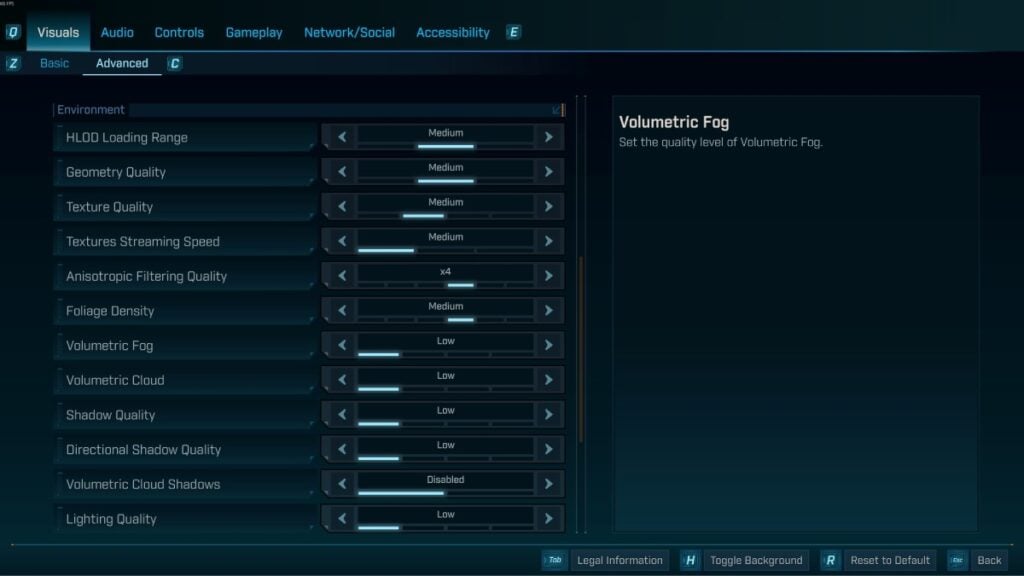Raise Anisotropic Filtering Quality using right arrow

548,276
